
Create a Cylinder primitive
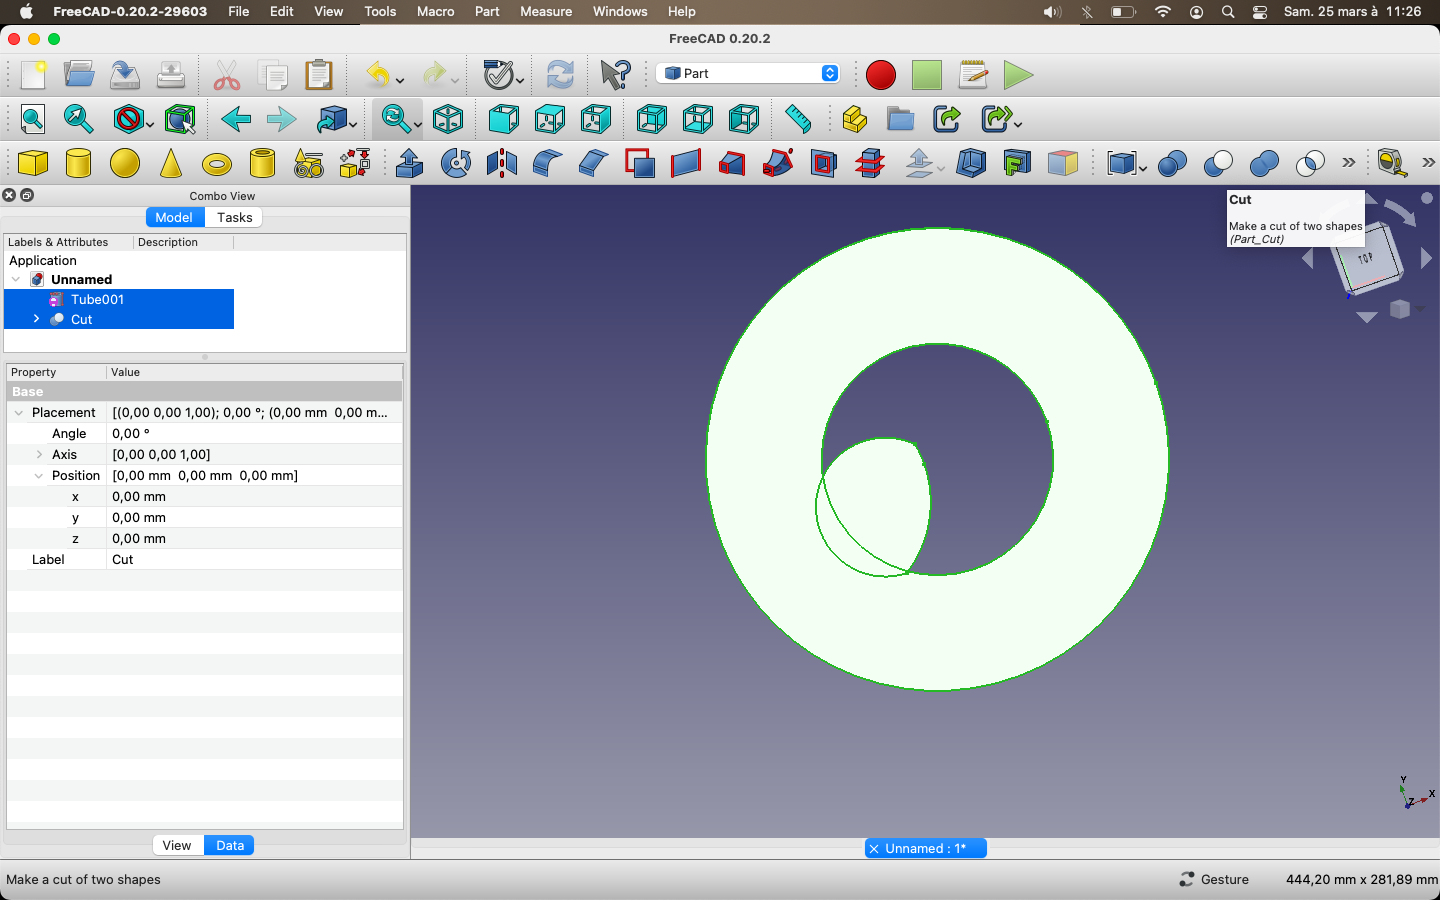pos(79,163)
